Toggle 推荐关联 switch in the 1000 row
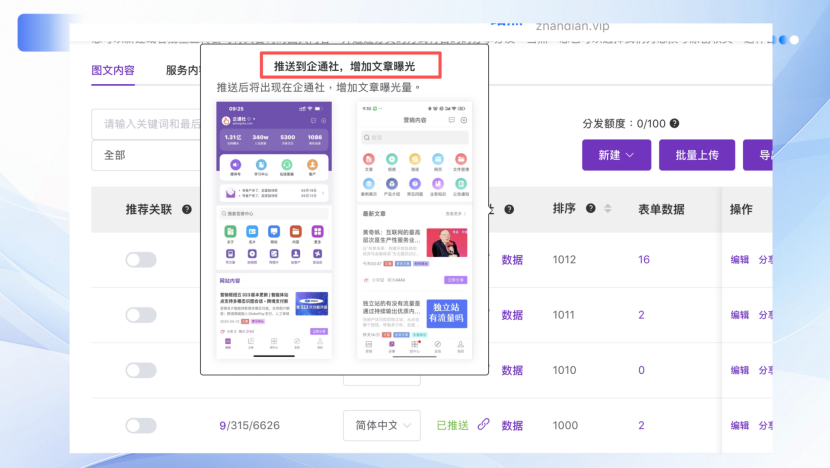The image size is (830, 468). (x=141, y=425)
